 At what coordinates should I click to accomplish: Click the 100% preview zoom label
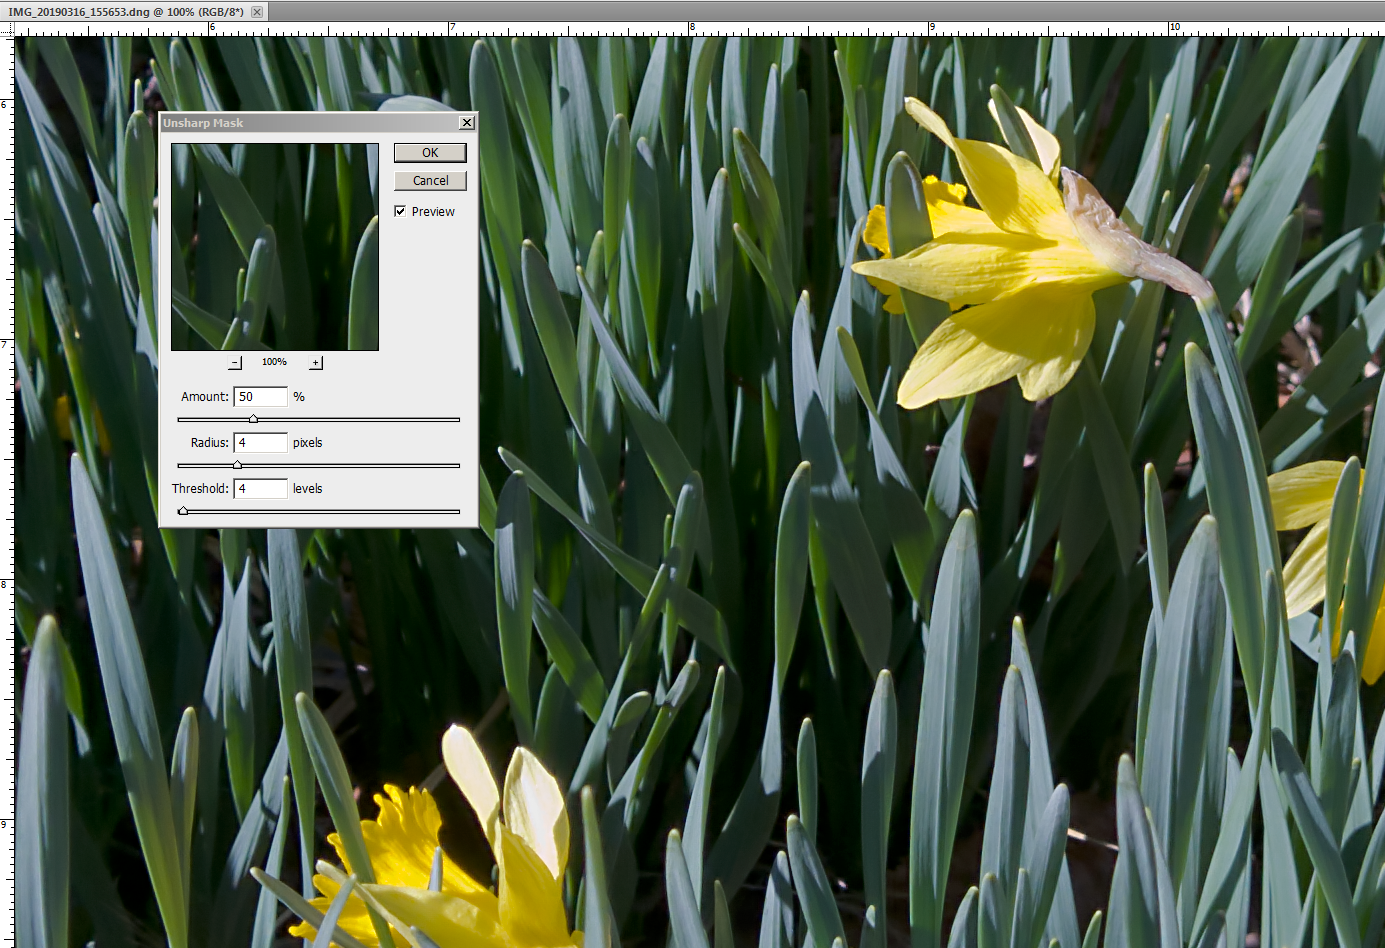pyautogui.click(x=274, y=362)
